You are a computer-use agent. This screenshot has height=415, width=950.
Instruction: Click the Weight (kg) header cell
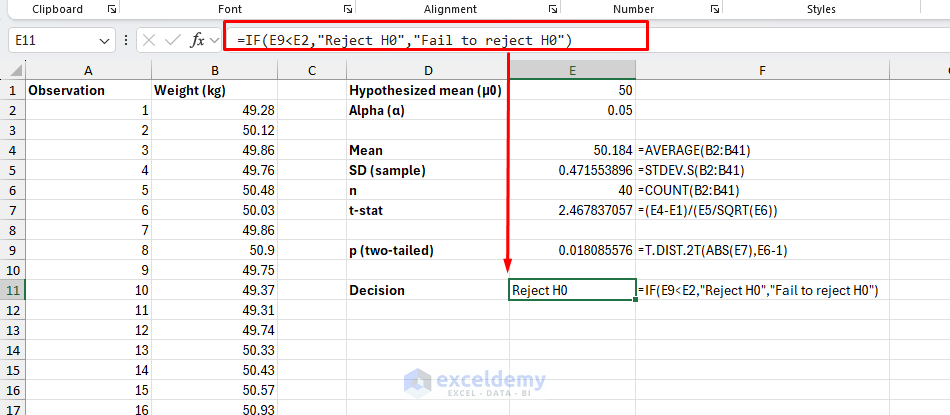(214, 90)
